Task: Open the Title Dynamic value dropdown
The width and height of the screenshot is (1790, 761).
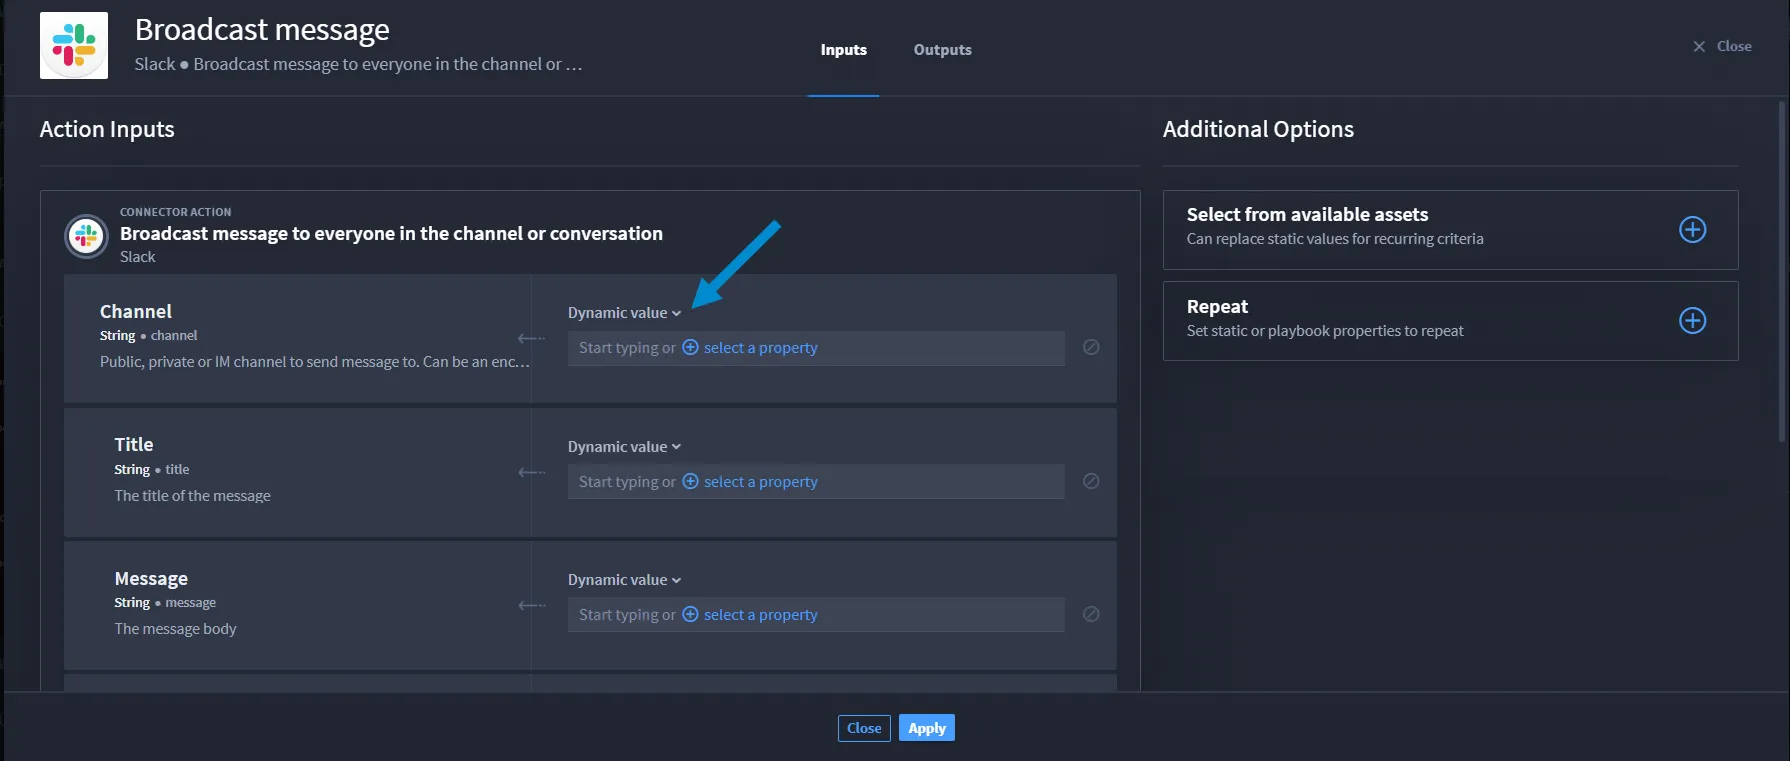Action: coord(624,447)
